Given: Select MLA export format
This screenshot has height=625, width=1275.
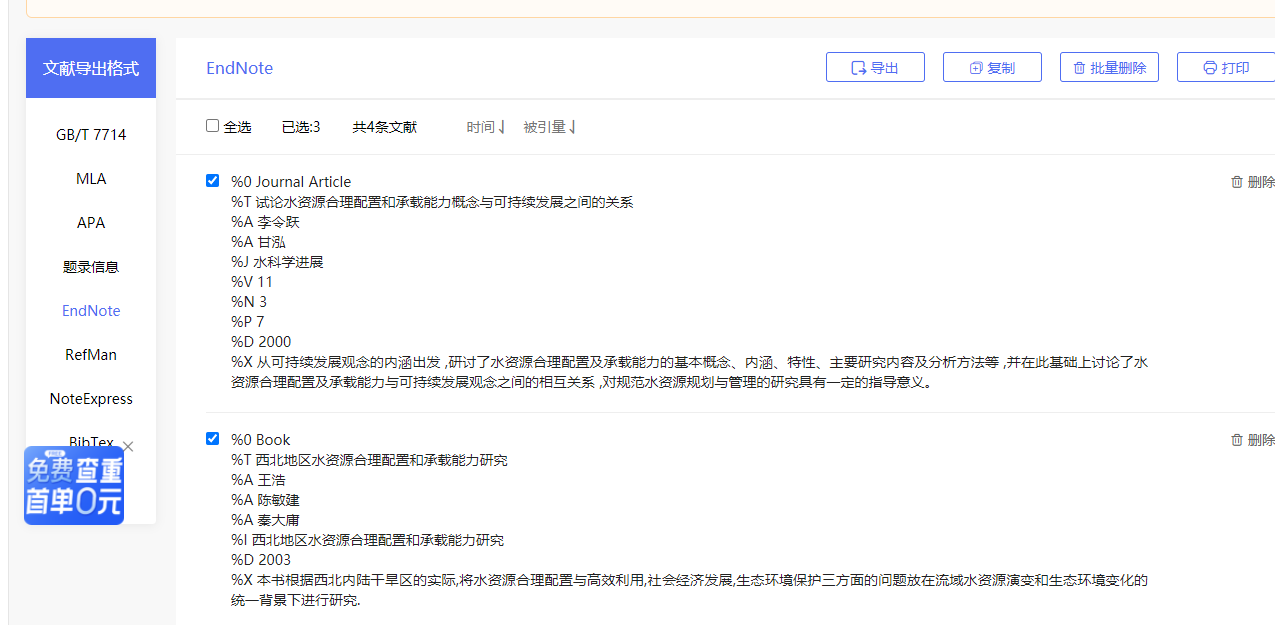Looking at the screenshot, I should 91,179.
